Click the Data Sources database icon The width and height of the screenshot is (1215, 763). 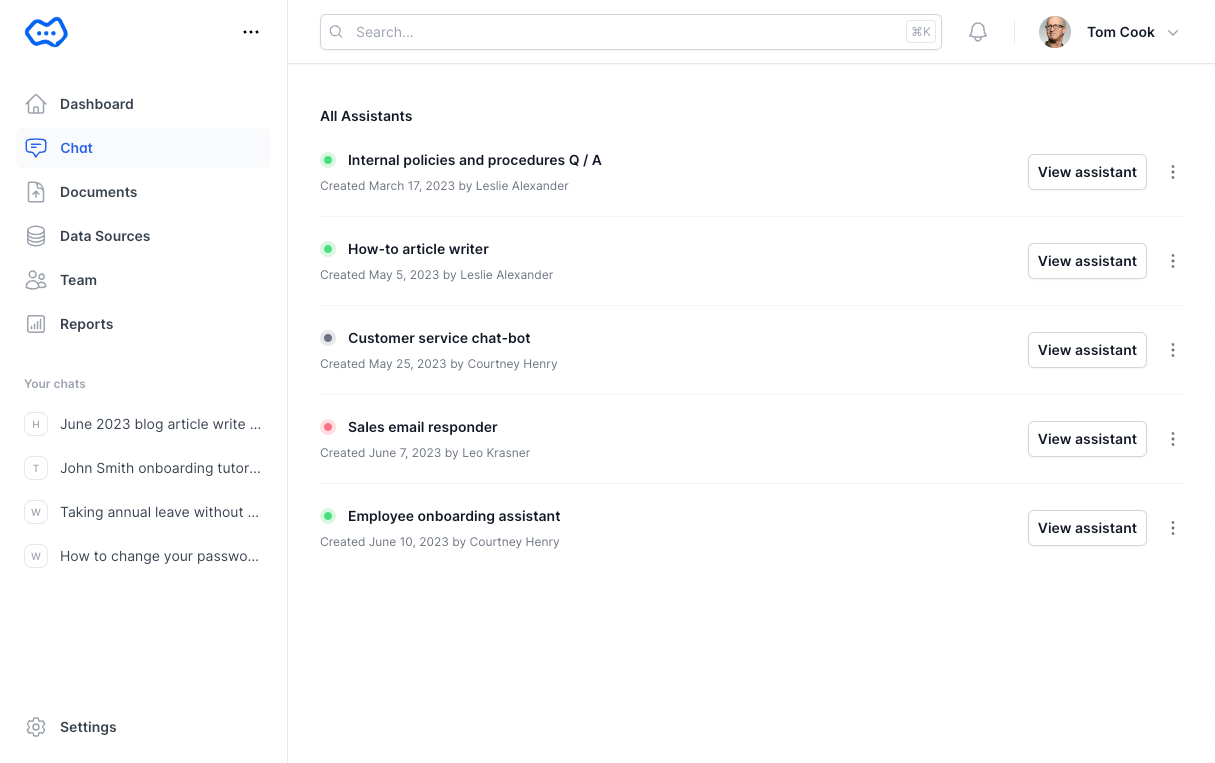click(36, 236)
